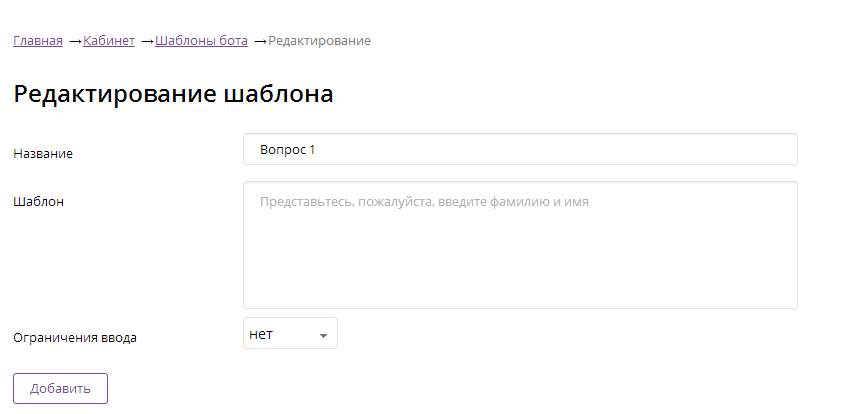Click the Редактирование шаблона page heading
This screenshot has height=414, width=841.
pyautogui.click(x=173, y=94)
